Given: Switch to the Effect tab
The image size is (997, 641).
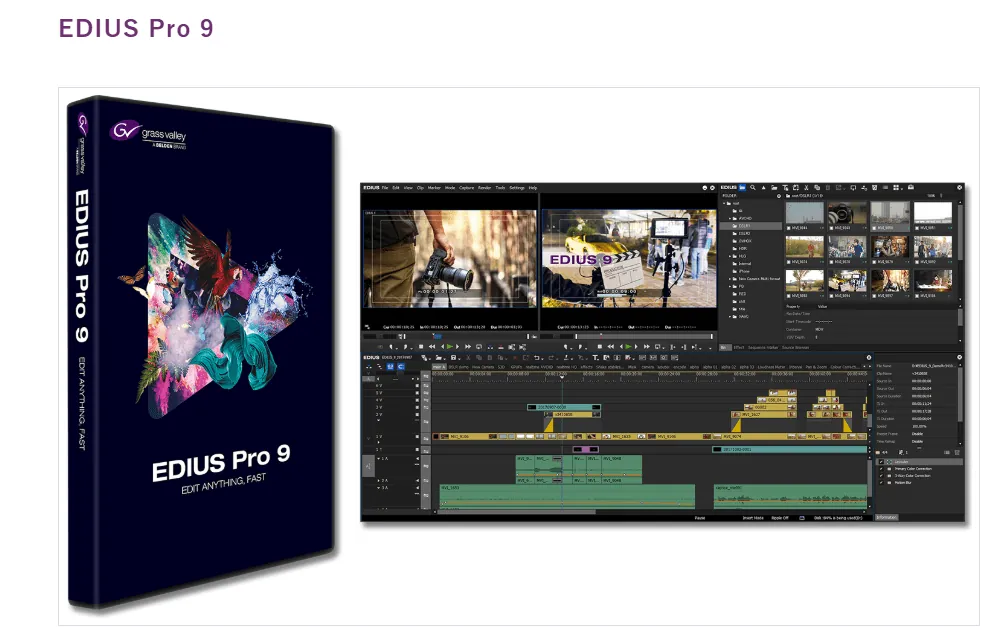Looking at the screenshot, I should (x=739, y=347).
